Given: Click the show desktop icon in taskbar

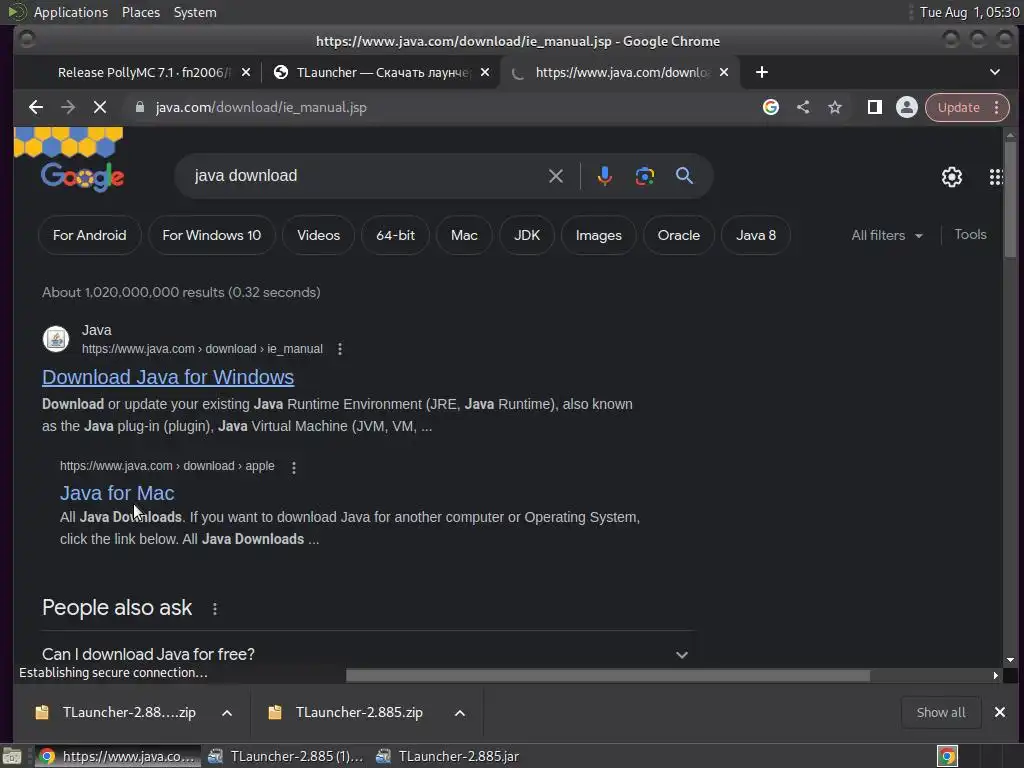Looking at the screenshot, I should [12, 756].
